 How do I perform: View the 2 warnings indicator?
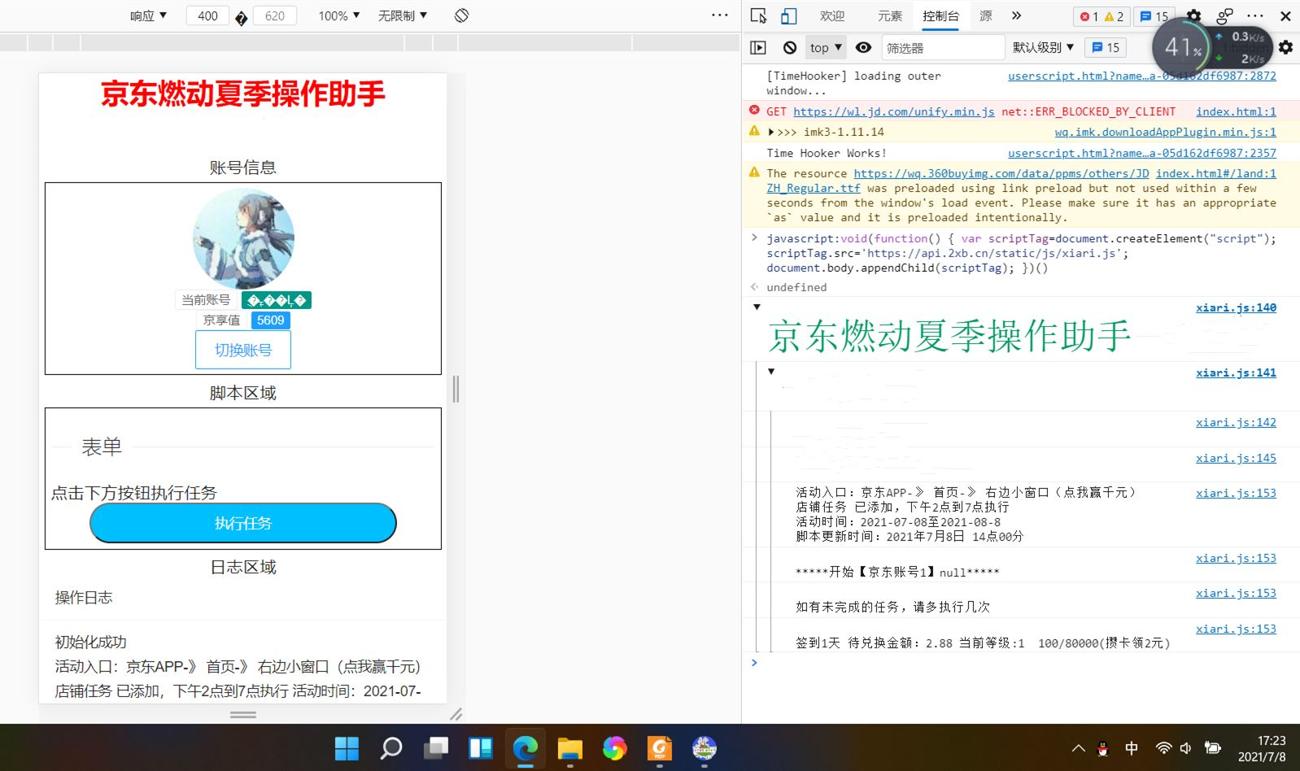pyautogui.click(x=1113, y=16)
